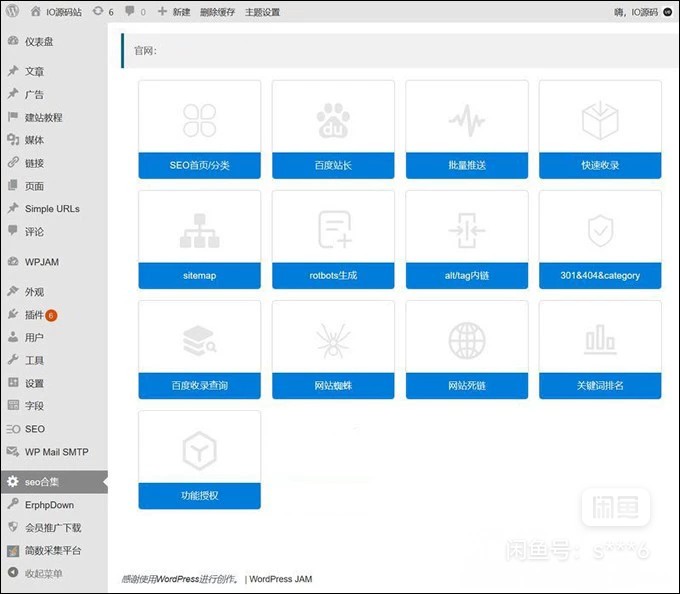Open the updates indicator showing 6
Image resolution: width=680 pixels, height=594 pixels.
[x=103, y=12]
